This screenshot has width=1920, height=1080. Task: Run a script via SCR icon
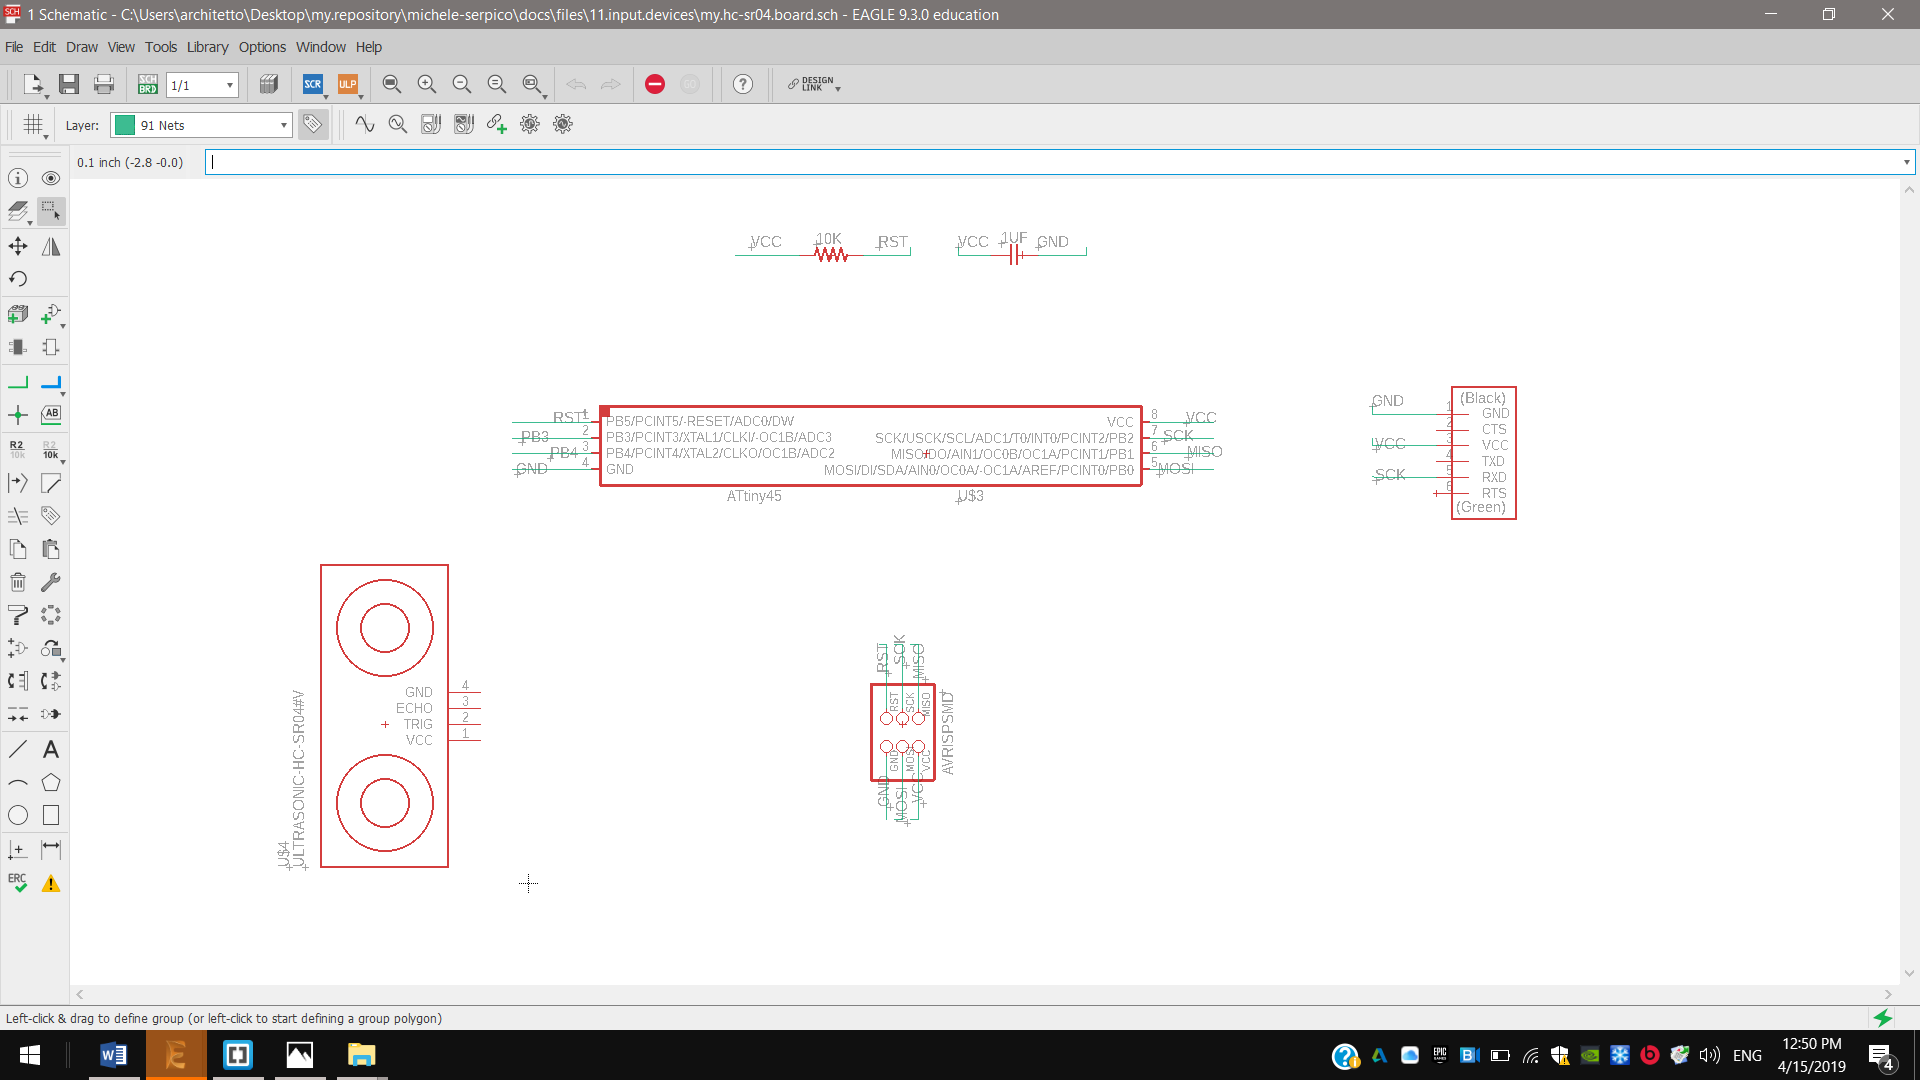(313, 84)
